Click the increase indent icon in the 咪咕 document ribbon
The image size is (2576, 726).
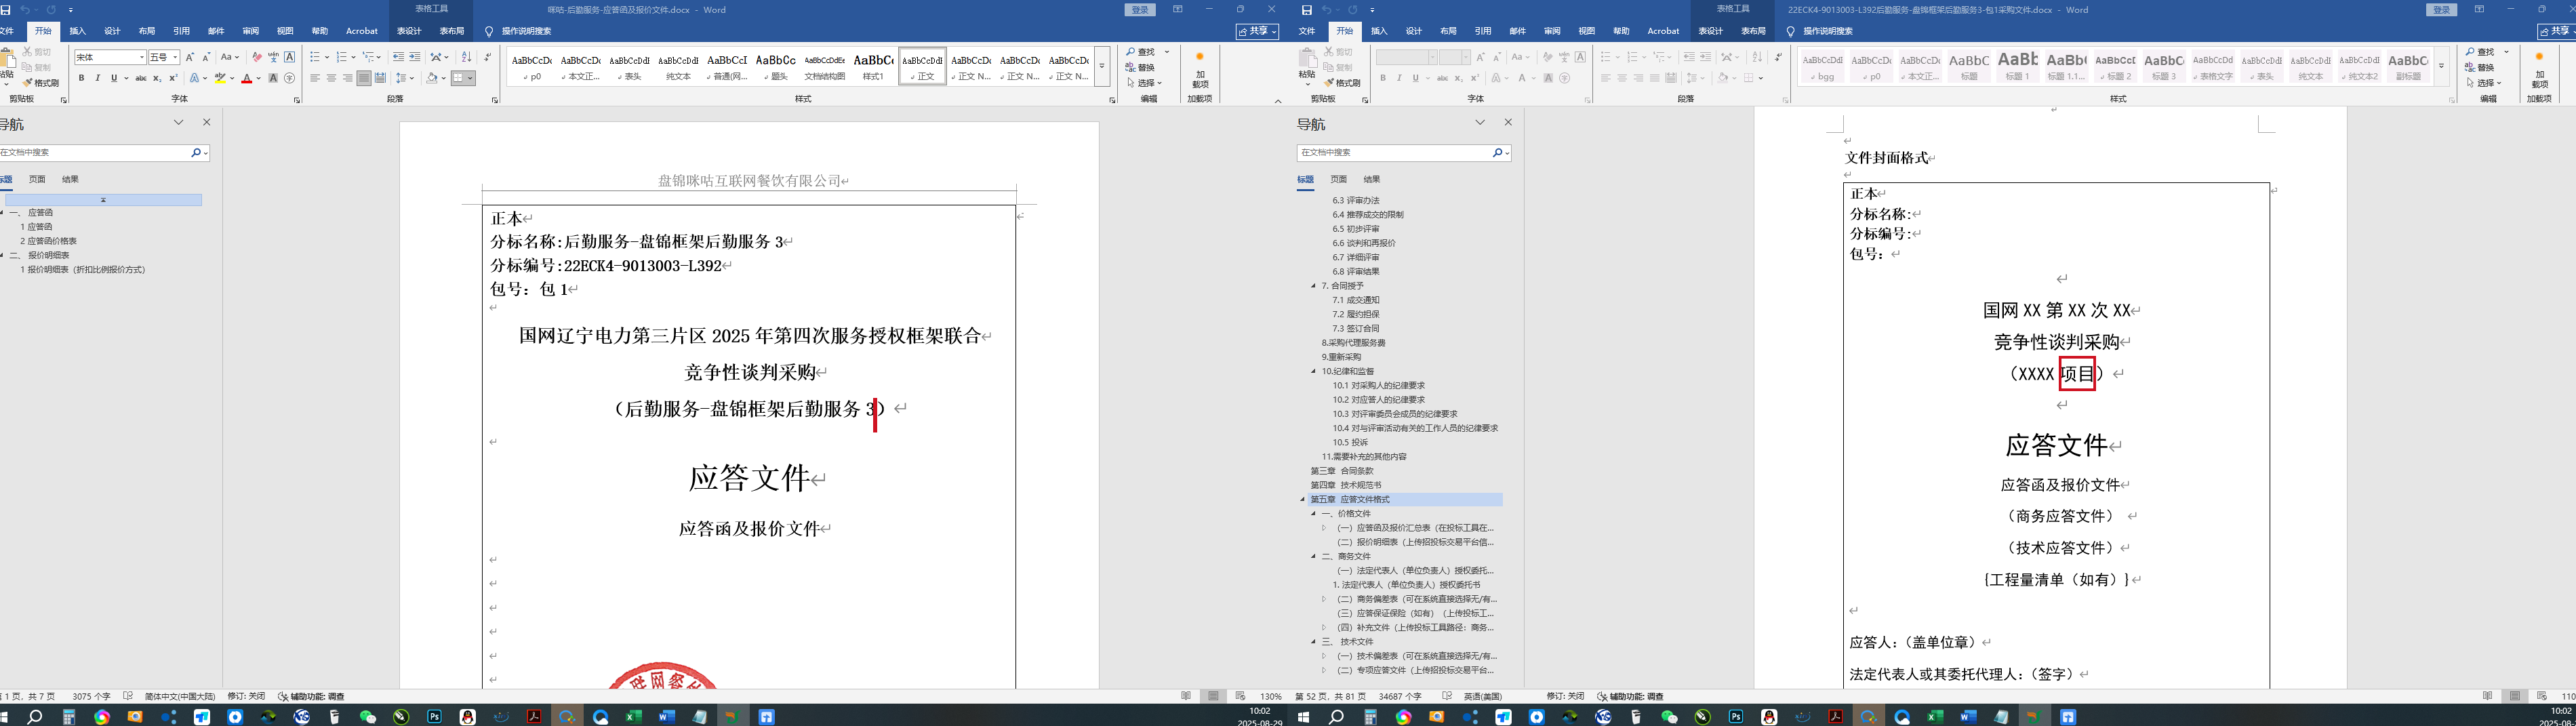tap(415, 57)
